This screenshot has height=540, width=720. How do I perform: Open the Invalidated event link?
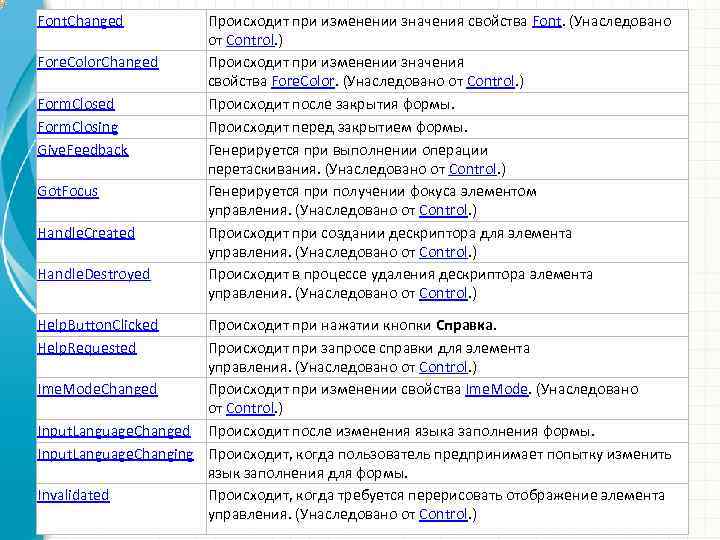tap(73, 495)
